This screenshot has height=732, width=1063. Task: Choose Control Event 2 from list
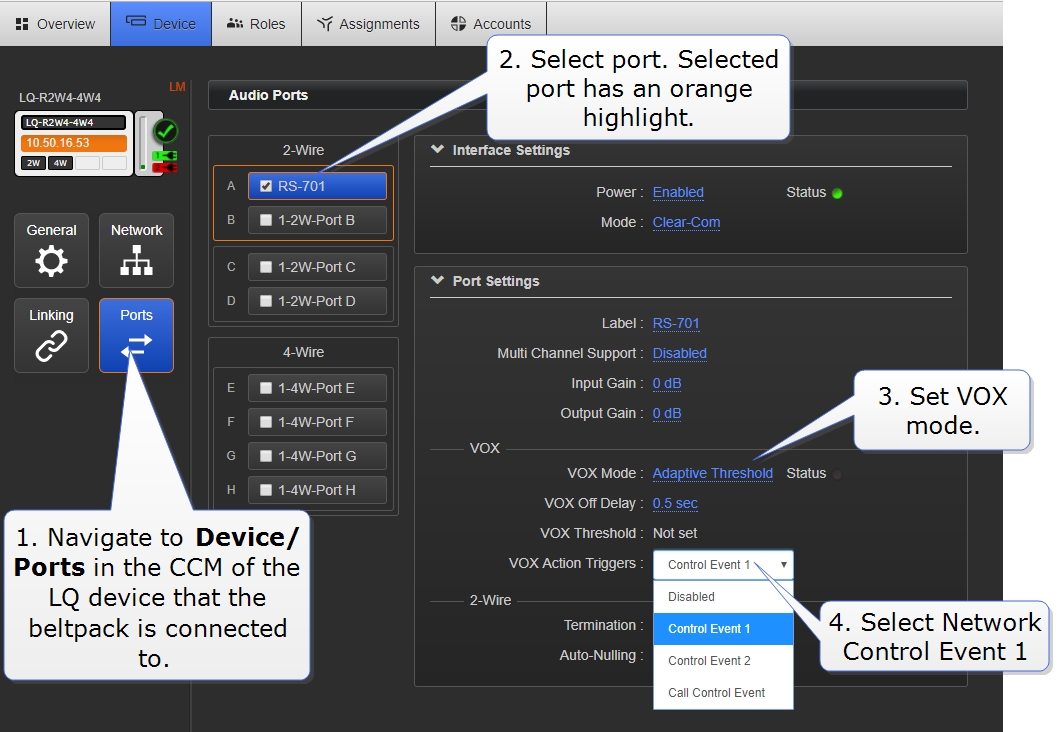[709, 661]
